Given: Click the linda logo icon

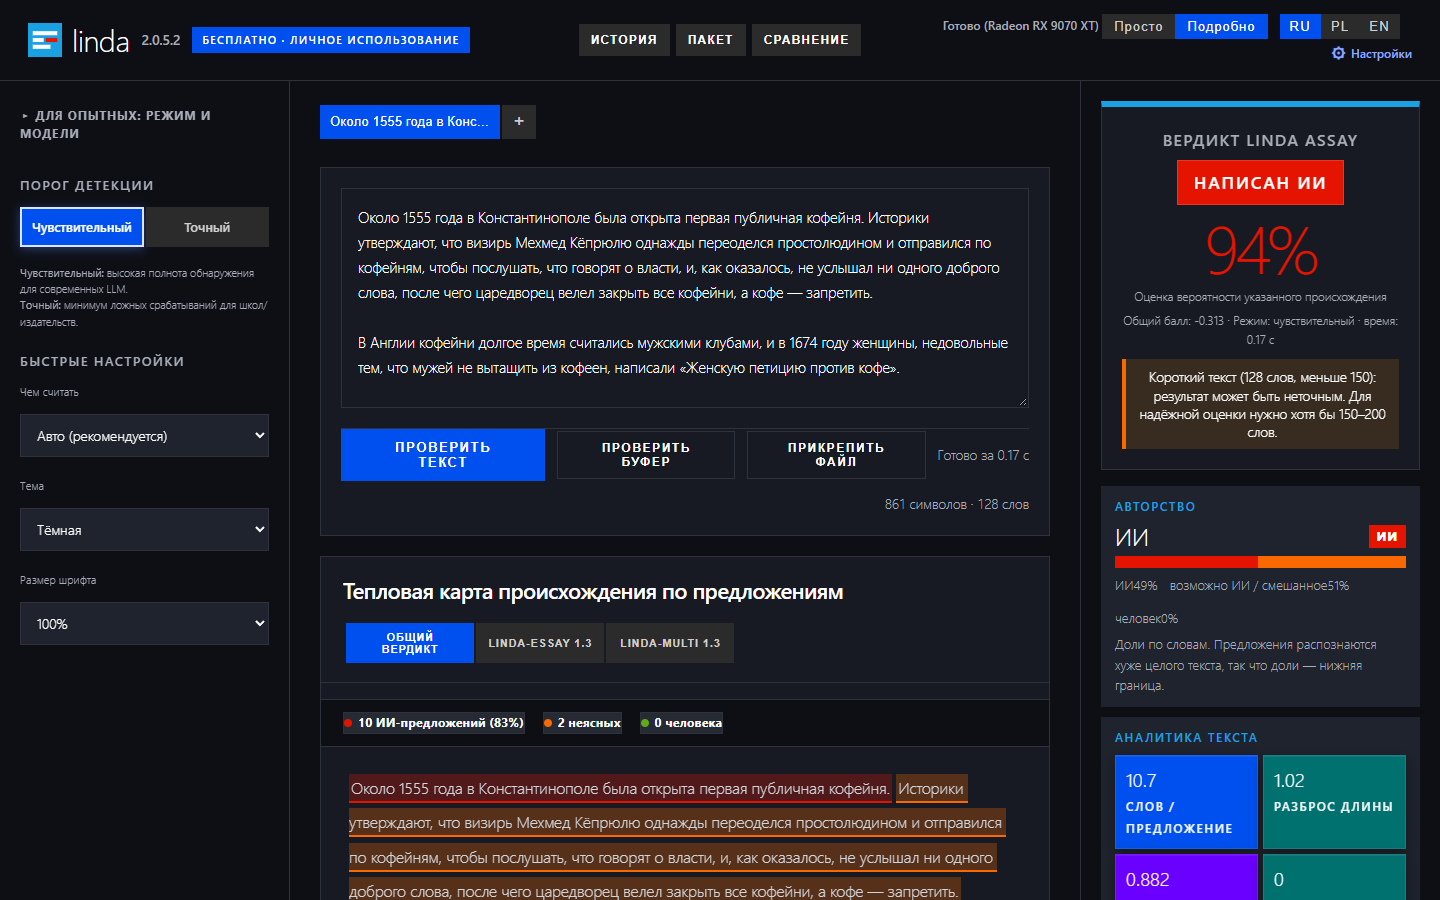Looking at the screenshot, I should (45, 40).
